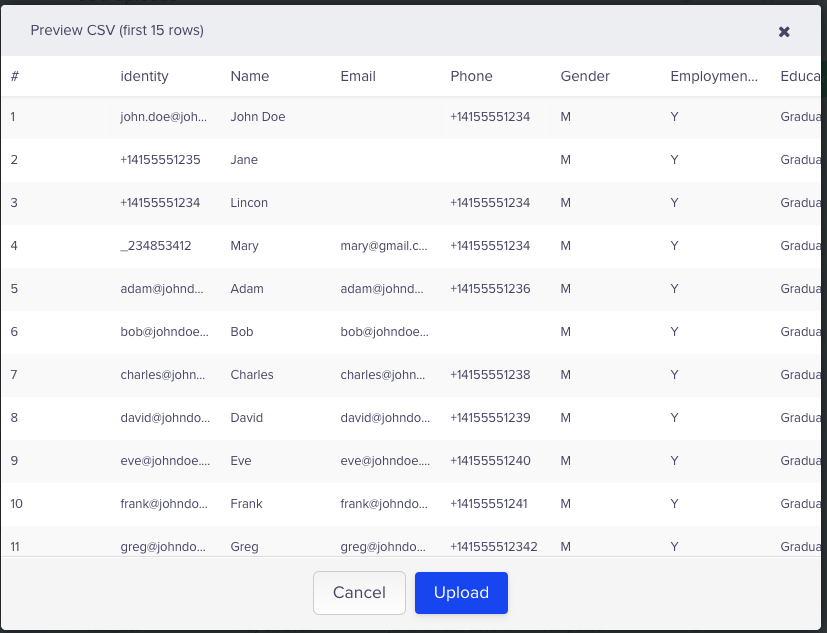Click the Preview CSV dialog title
The height and width of the screenshot is (633, 827).
(115, 31)
